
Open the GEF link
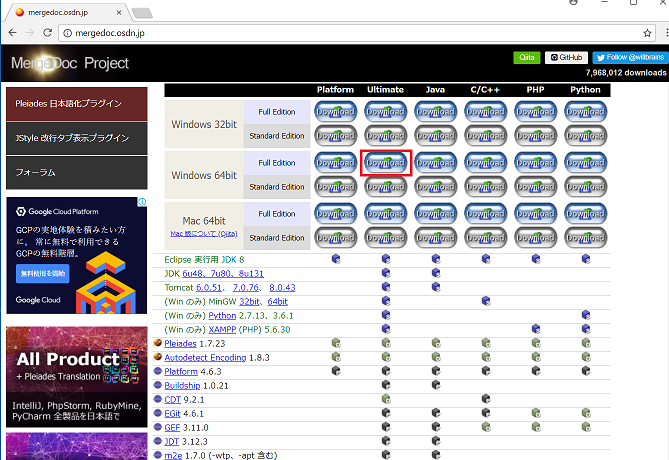point(172,428)
